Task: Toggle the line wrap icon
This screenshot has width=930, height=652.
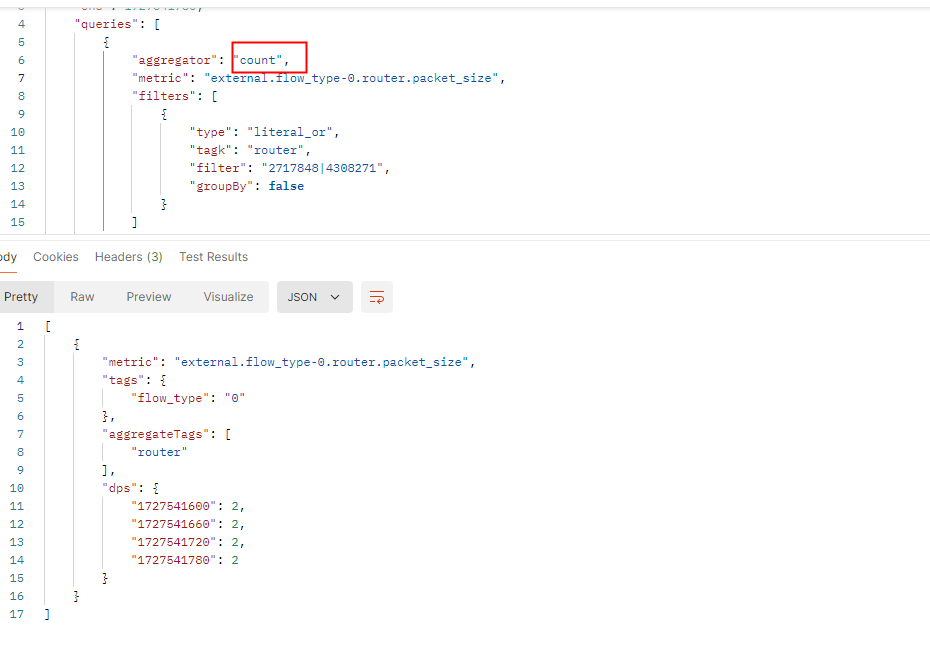Action: 377,297
